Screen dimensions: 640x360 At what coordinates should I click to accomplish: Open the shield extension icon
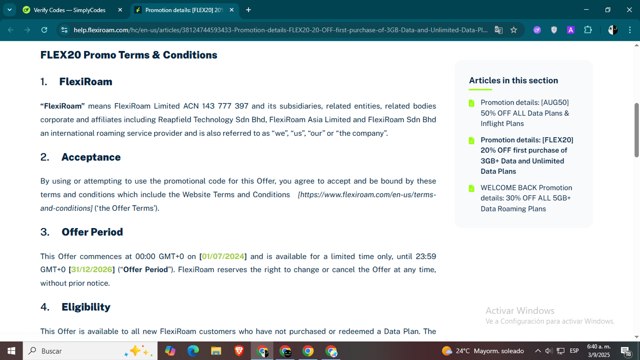553,30
